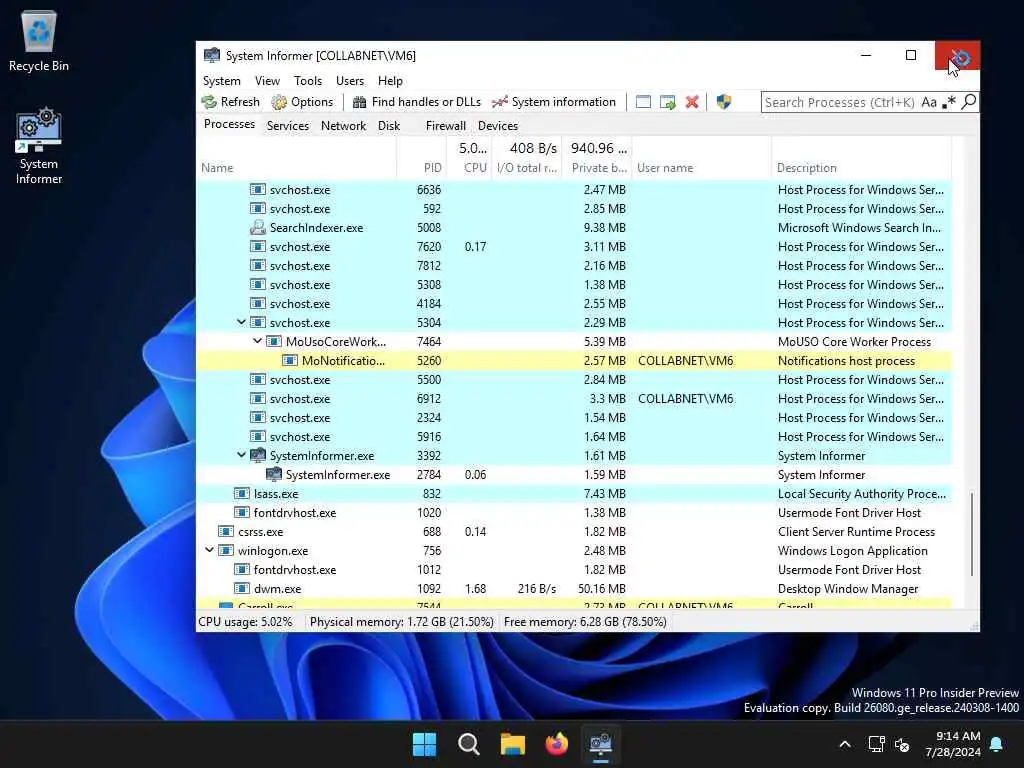This screenshot has height=768, width=1024.
Task: Open the System menu
Action: coord(221,81)
